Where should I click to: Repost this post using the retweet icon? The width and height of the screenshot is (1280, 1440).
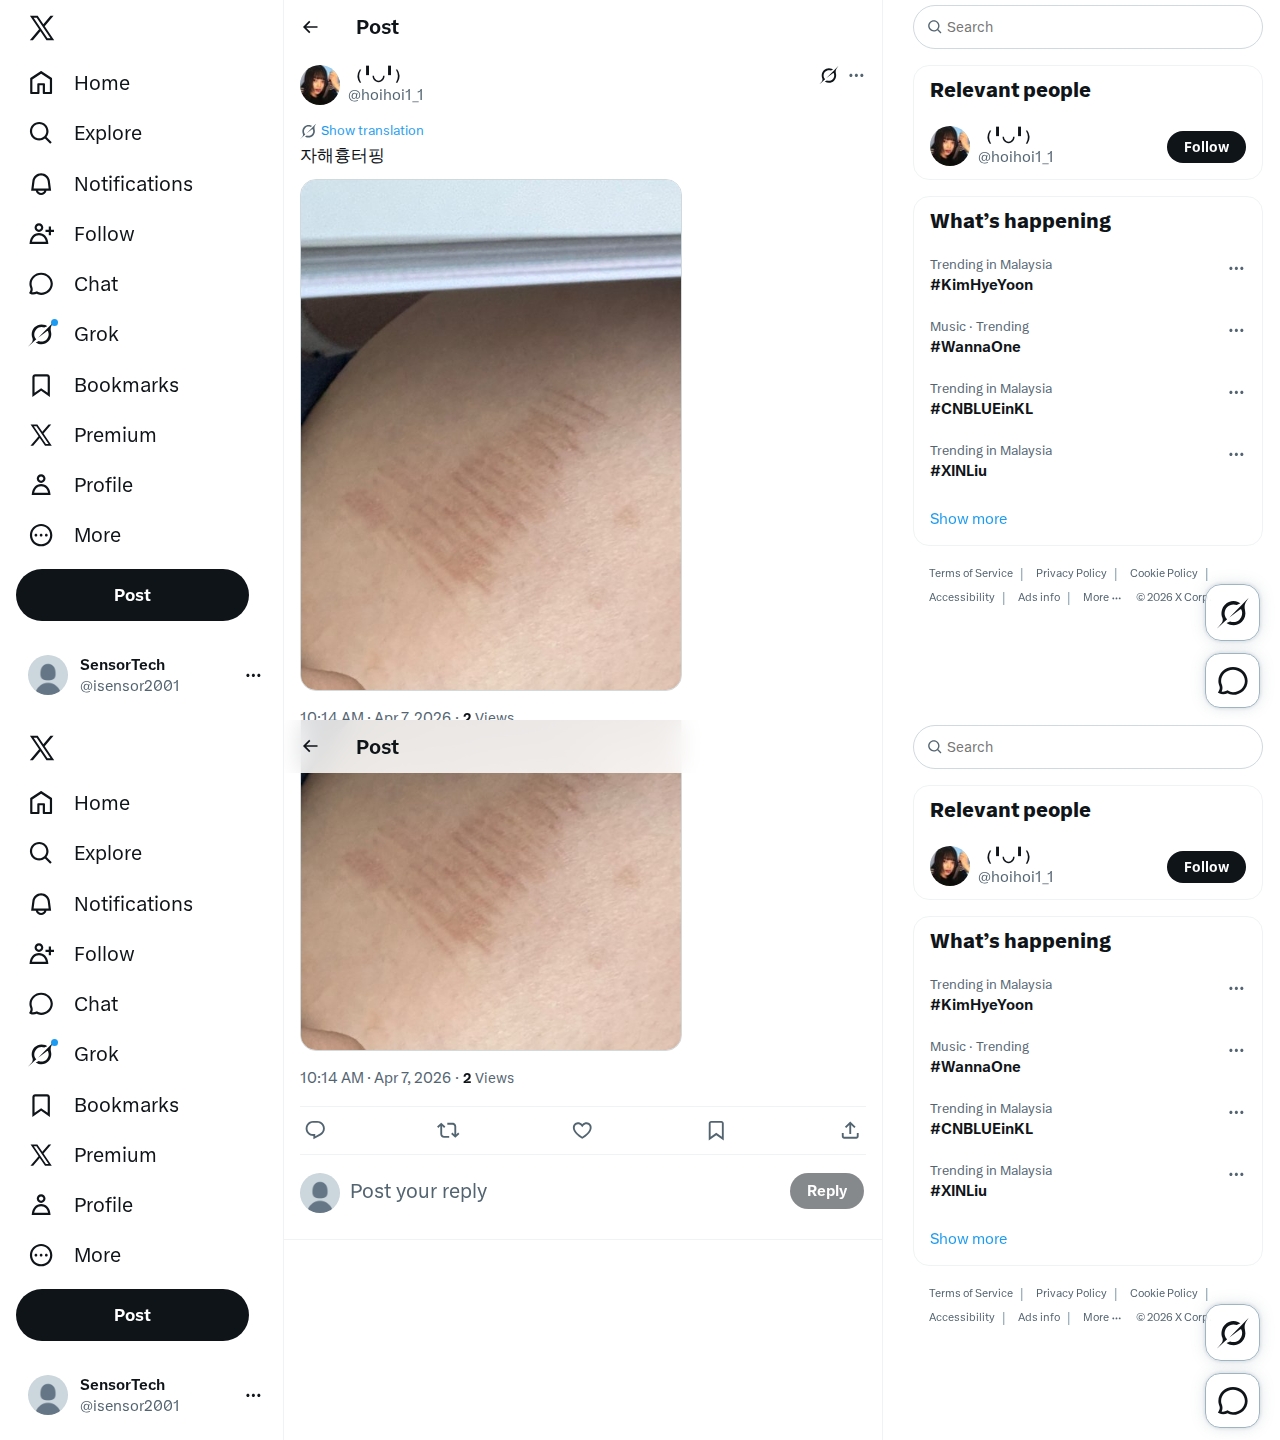pyautogui.click(x=448, y=1130)
